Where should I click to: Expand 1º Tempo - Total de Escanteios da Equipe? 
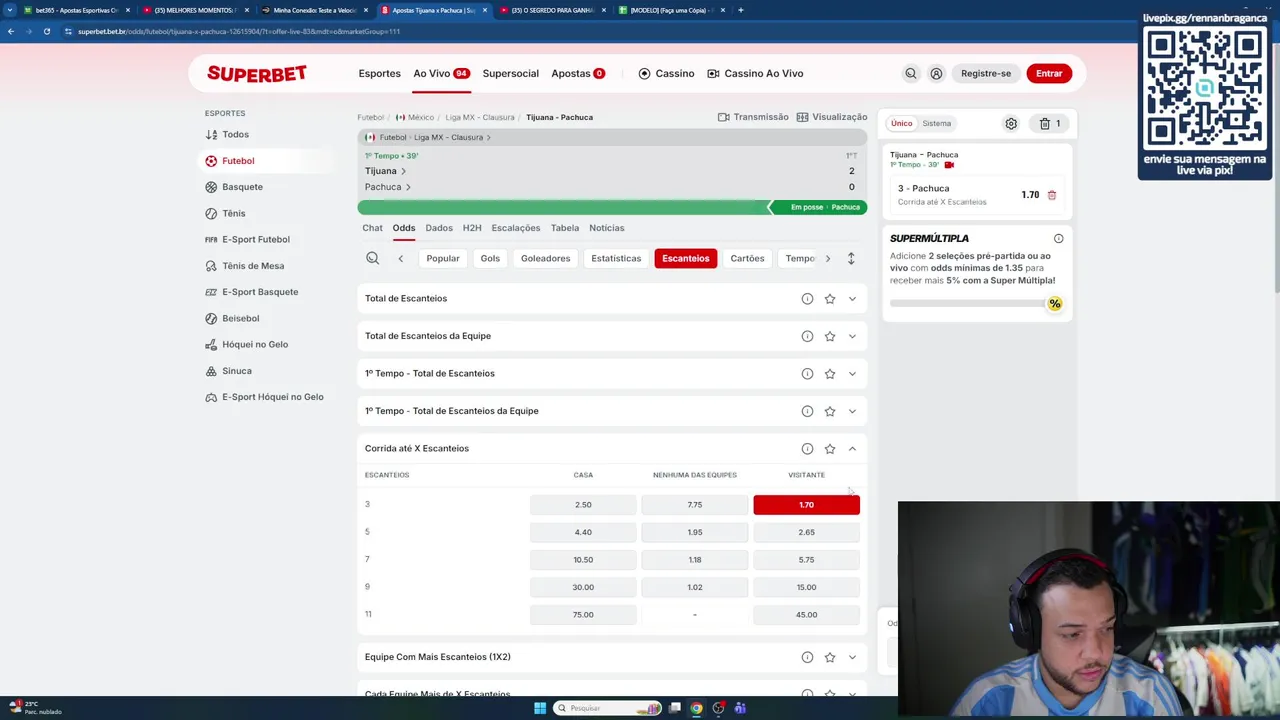click(852, 411)
